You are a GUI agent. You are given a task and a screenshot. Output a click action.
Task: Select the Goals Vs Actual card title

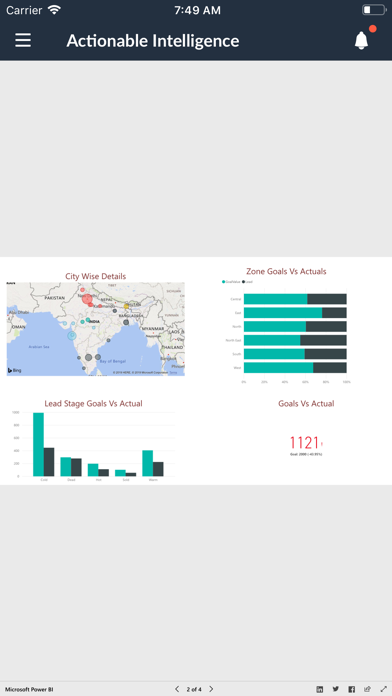click(x=306, y=403)
